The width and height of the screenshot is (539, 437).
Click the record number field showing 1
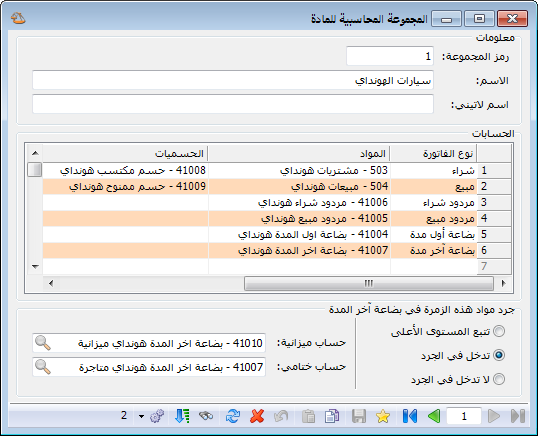coord(464,416)
